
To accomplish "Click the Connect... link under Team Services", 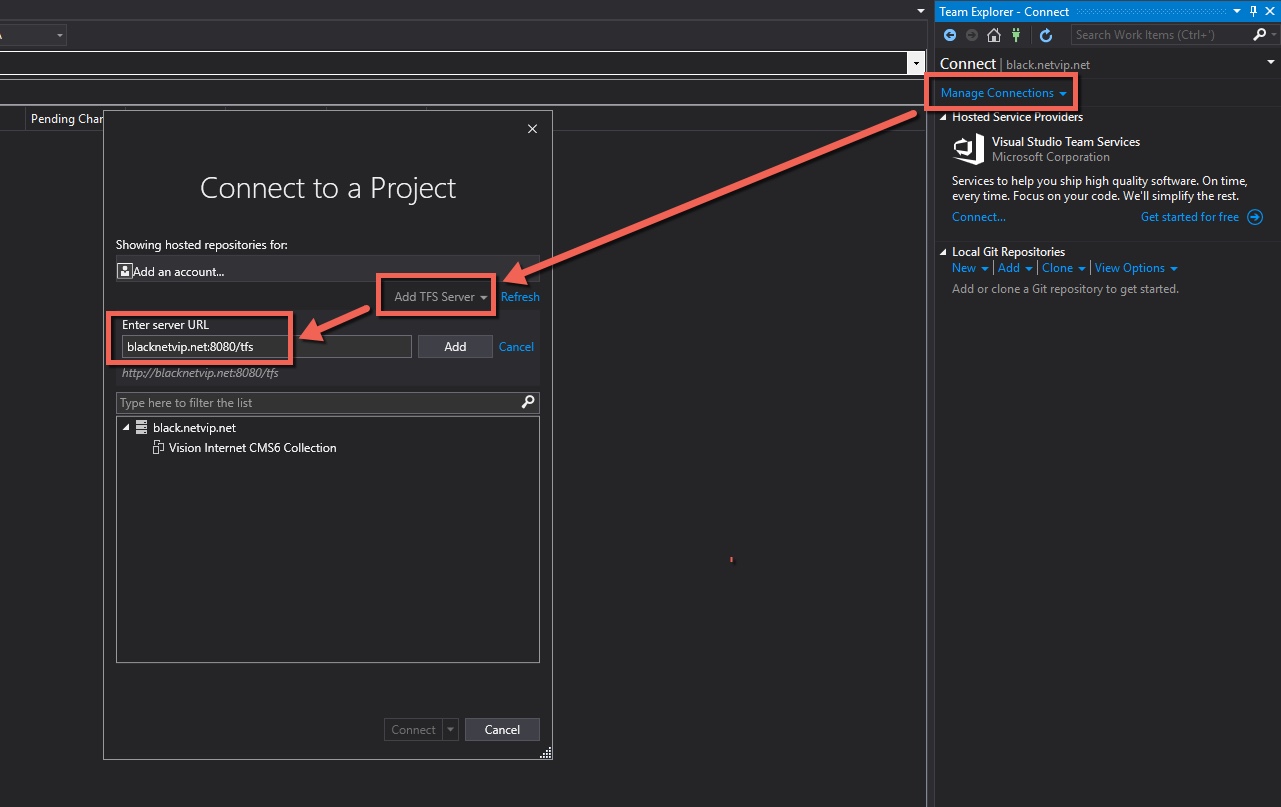I will click(x=978, y=217).
